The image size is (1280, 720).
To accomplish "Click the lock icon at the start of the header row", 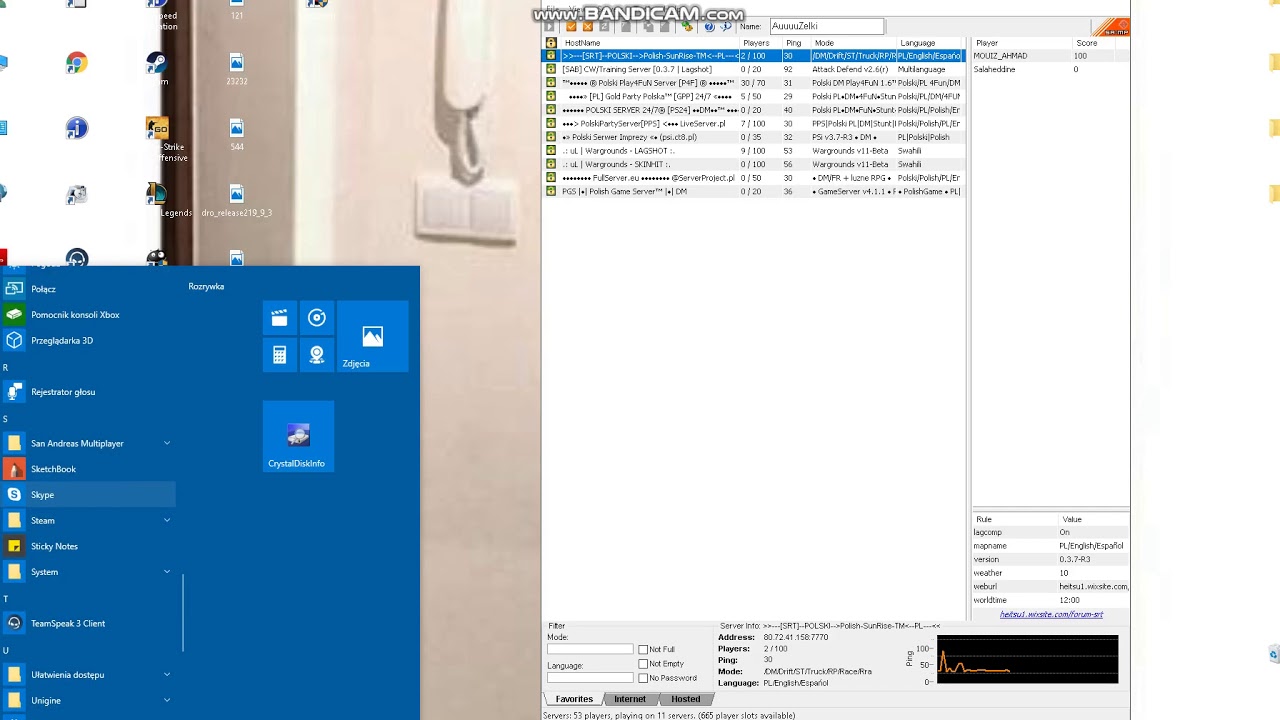I will 551,43.
